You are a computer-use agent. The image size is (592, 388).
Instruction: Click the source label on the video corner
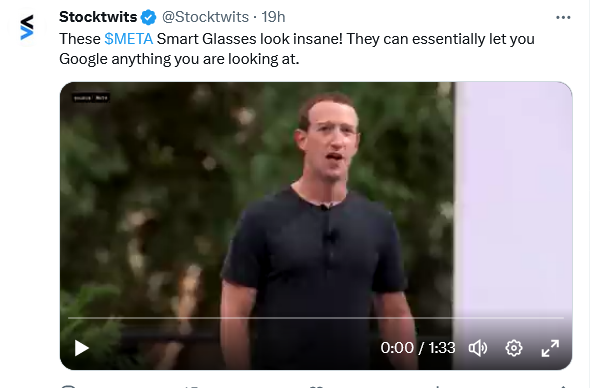coord(91,98)
